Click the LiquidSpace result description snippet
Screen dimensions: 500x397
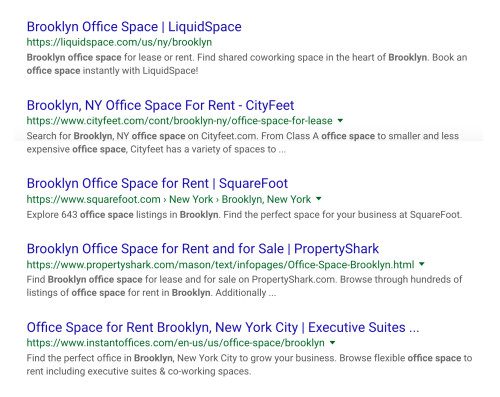247,64
